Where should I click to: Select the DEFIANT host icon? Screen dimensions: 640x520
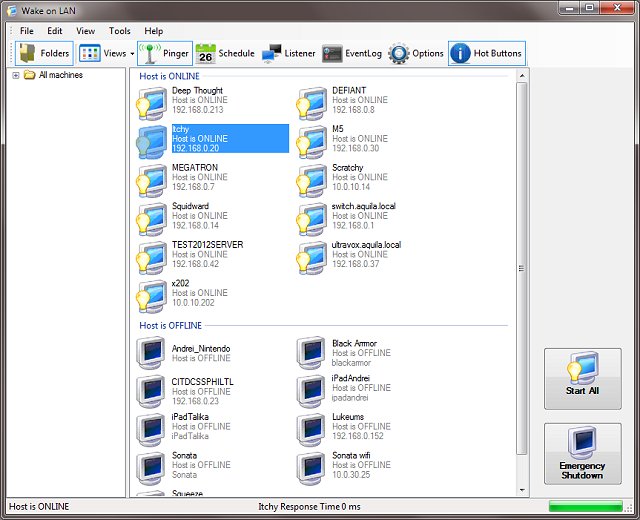coord(311,103)
